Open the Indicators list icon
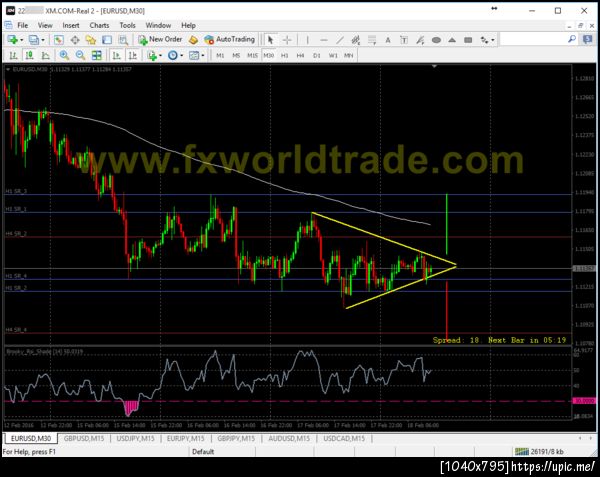 click(152, 56)
